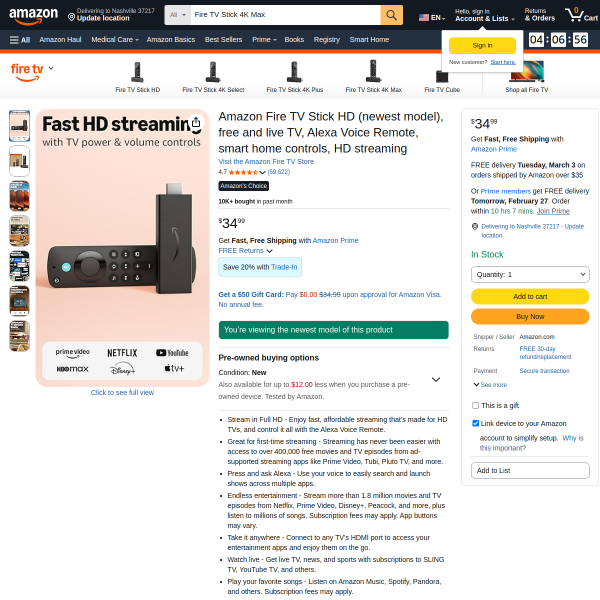The height and width of the screenshot is (600, 600).
Task: Open the All hamburger menu
Action: pos(20,40)
